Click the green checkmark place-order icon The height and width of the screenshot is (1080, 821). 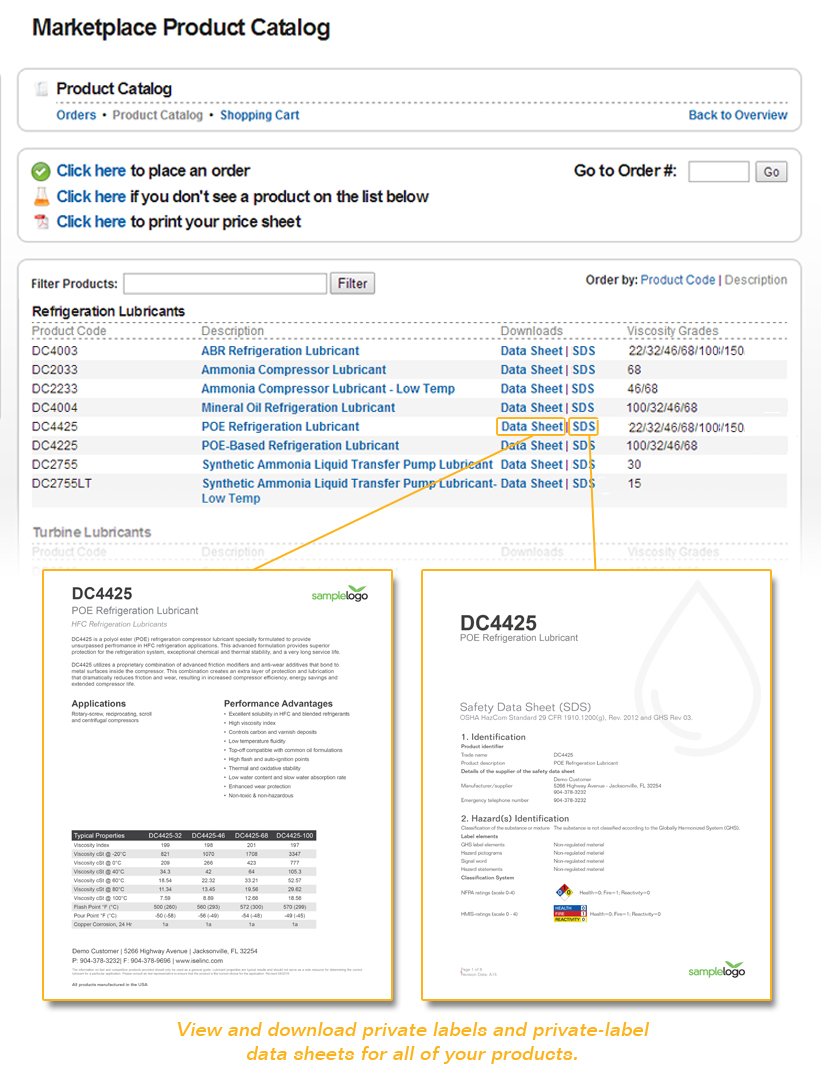(41, 171)
